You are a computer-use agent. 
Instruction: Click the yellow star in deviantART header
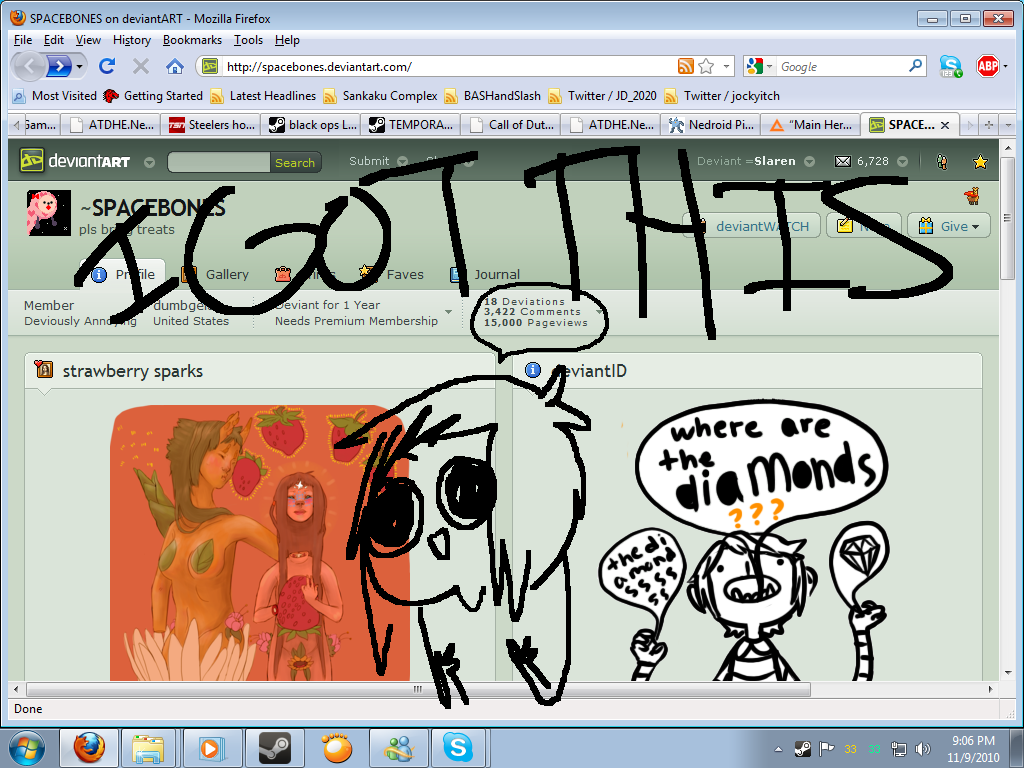click(x=980, y=161)
